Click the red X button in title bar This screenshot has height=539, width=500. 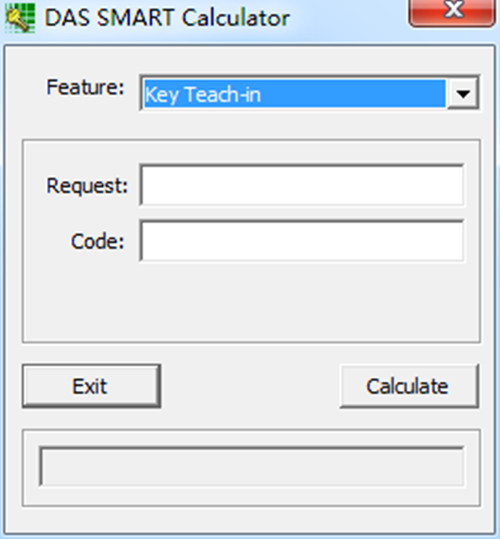[x=452, y=10]
